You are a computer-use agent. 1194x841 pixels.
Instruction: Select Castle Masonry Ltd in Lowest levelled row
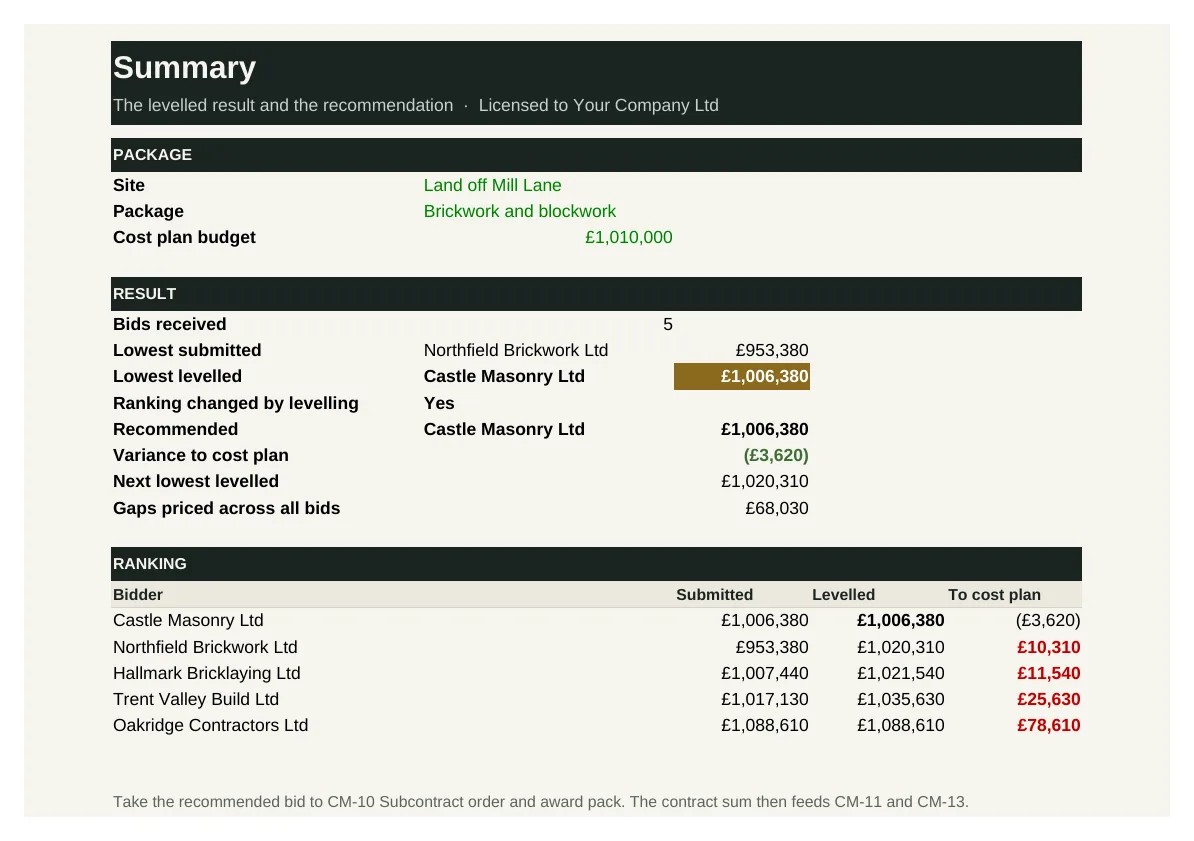coord(504,376)
